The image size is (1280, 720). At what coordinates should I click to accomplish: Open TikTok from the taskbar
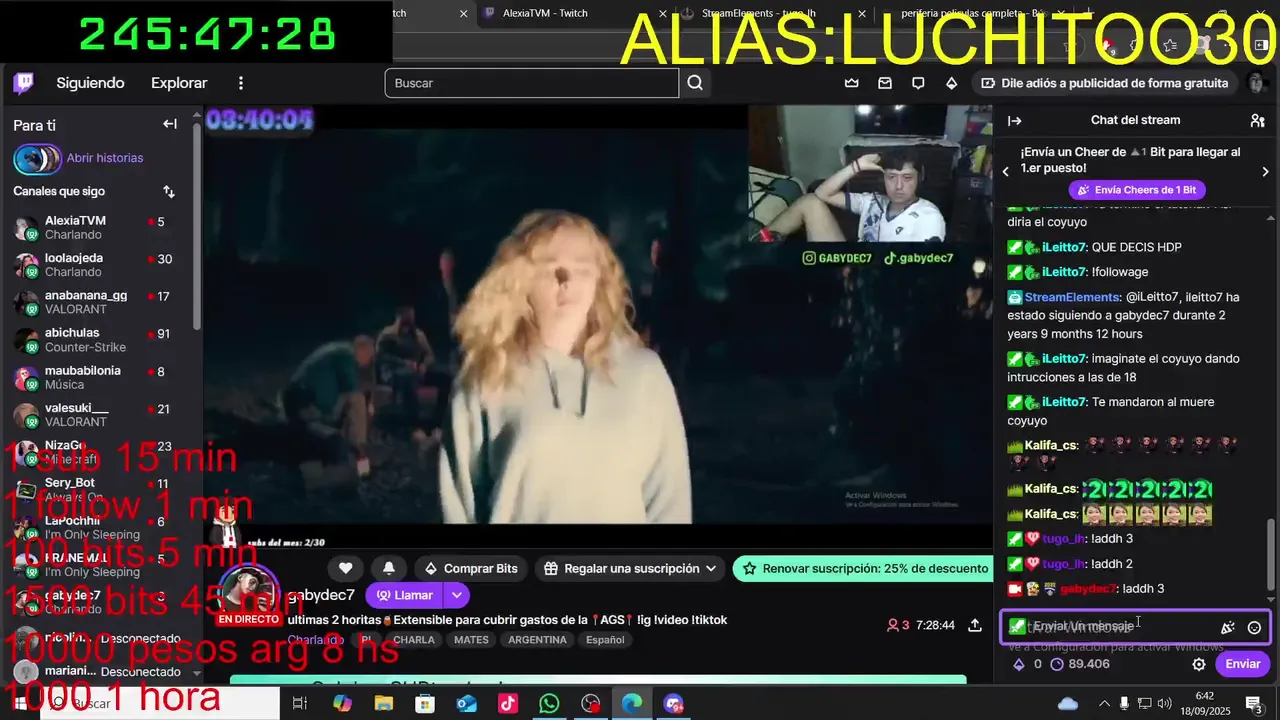pyautogui.click(x=507, y=704)
